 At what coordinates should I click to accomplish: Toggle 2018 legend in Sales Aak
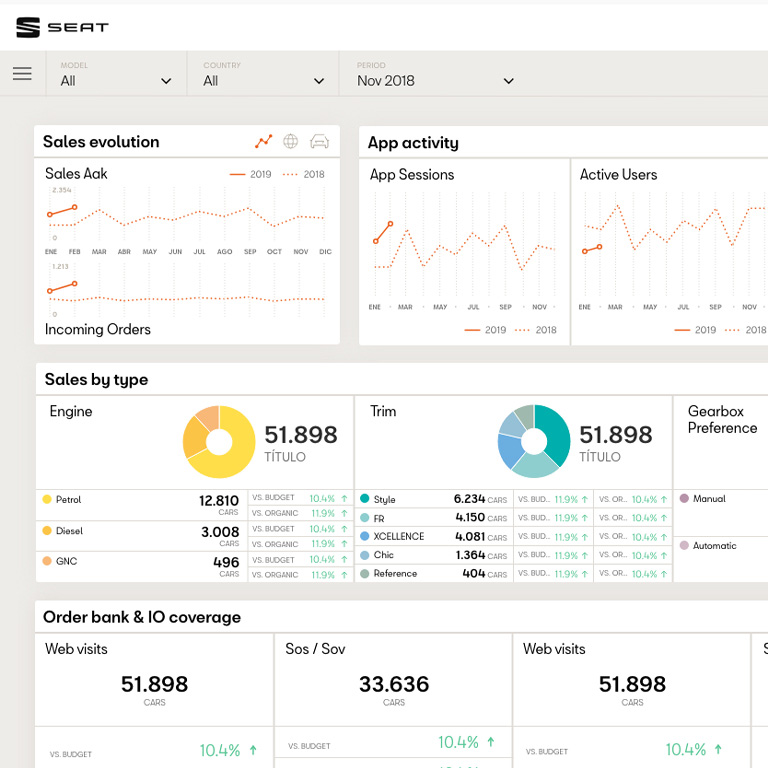tap(304, 174)
